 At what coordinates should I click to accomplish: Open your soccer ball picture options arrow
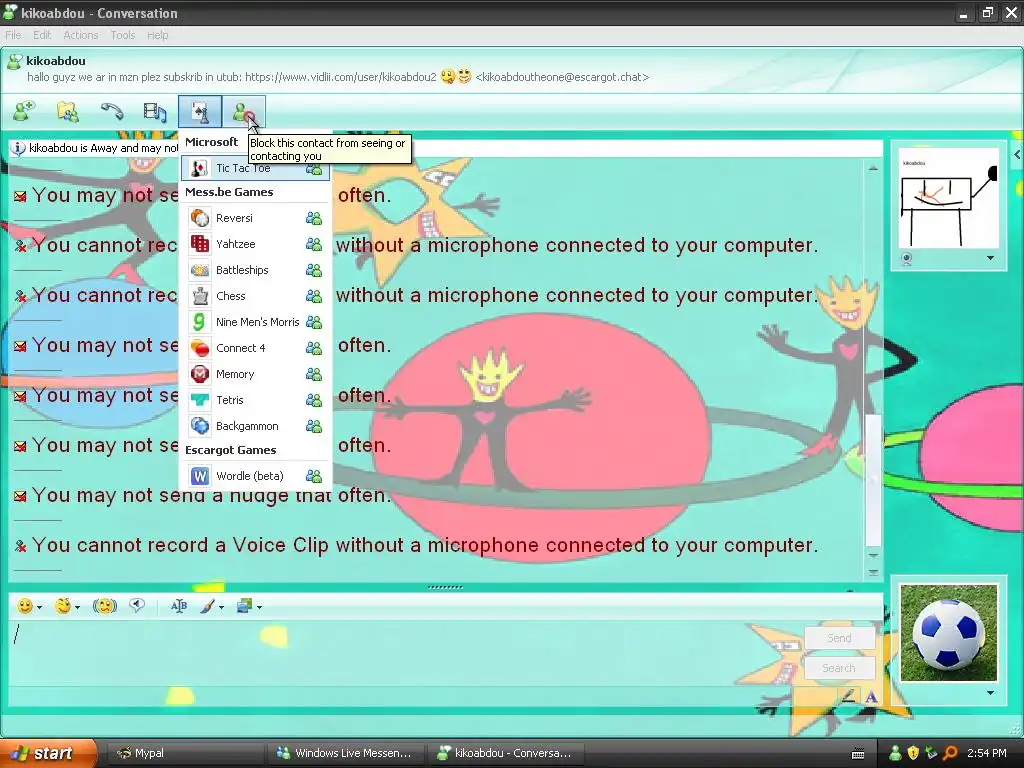[x=990, y=694]
